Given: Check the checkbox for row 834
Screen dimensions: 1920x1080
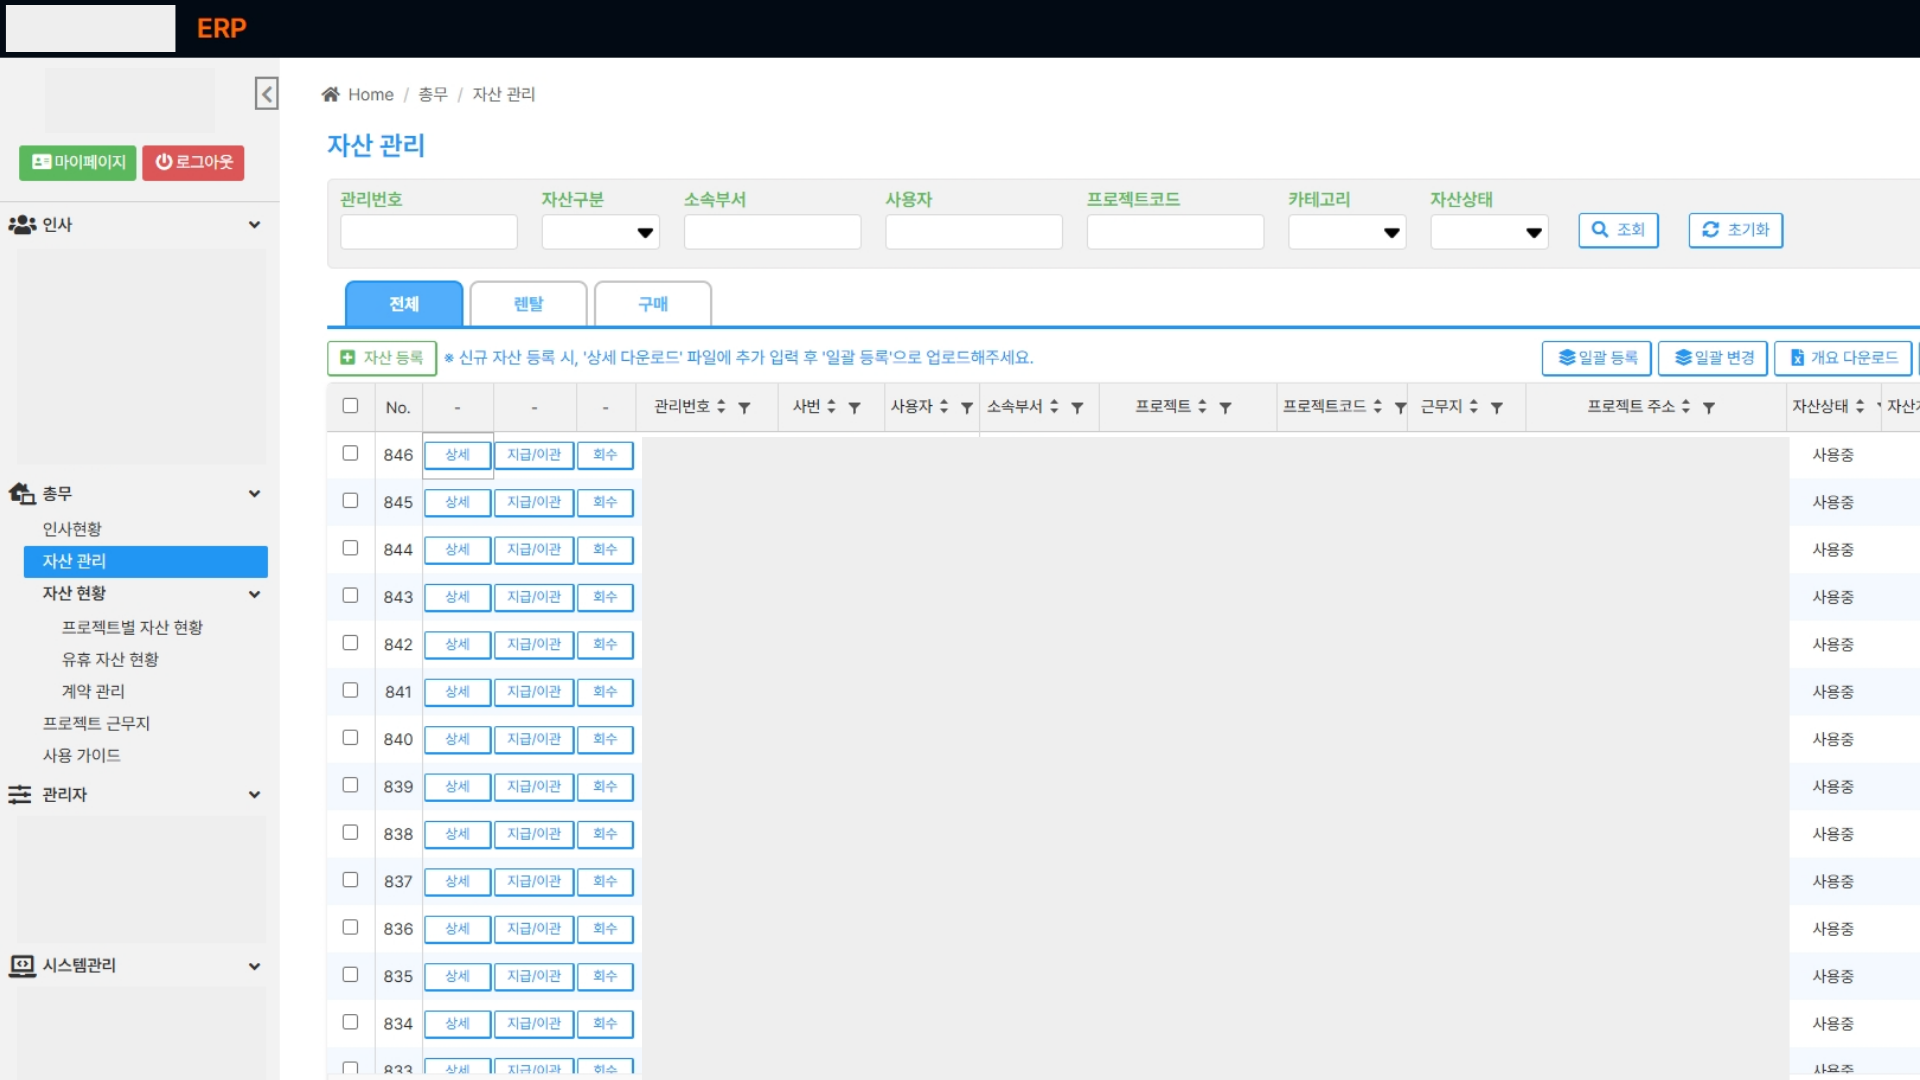Looking at the screenshot, I should [x=350, y=1022].
